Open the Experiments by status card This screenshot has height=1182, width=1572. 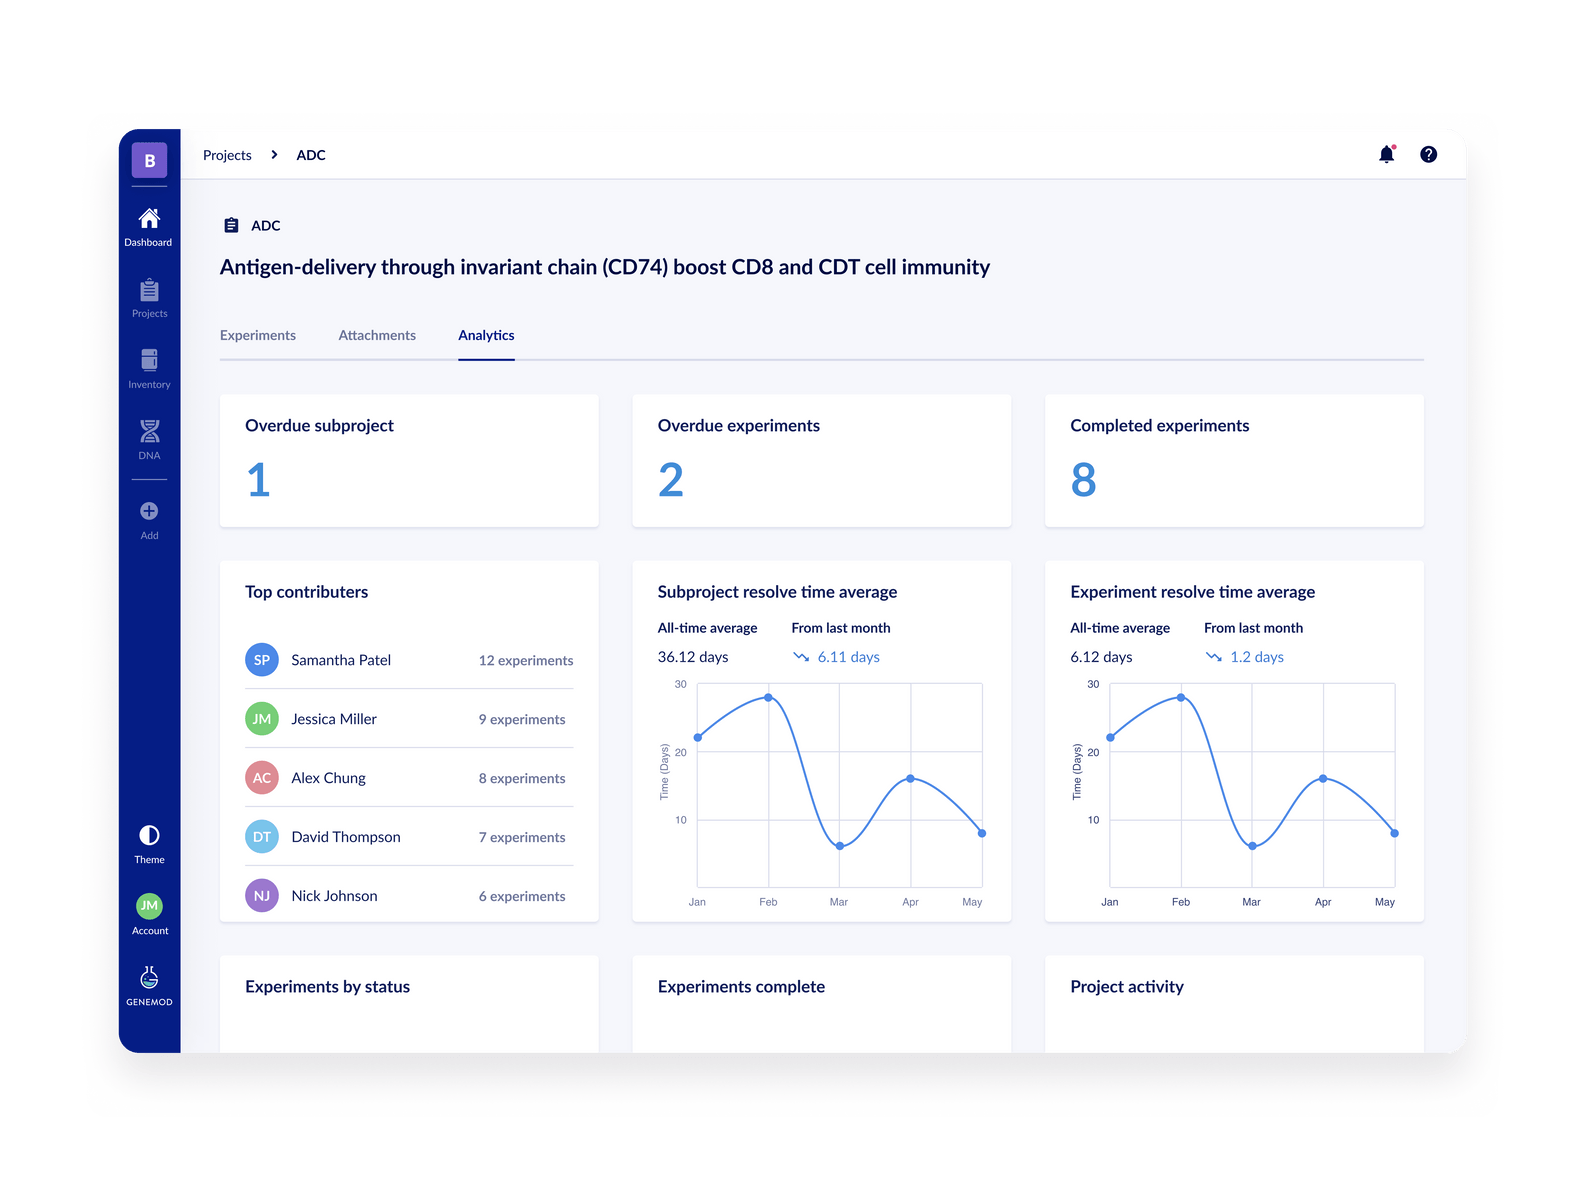409,1004
